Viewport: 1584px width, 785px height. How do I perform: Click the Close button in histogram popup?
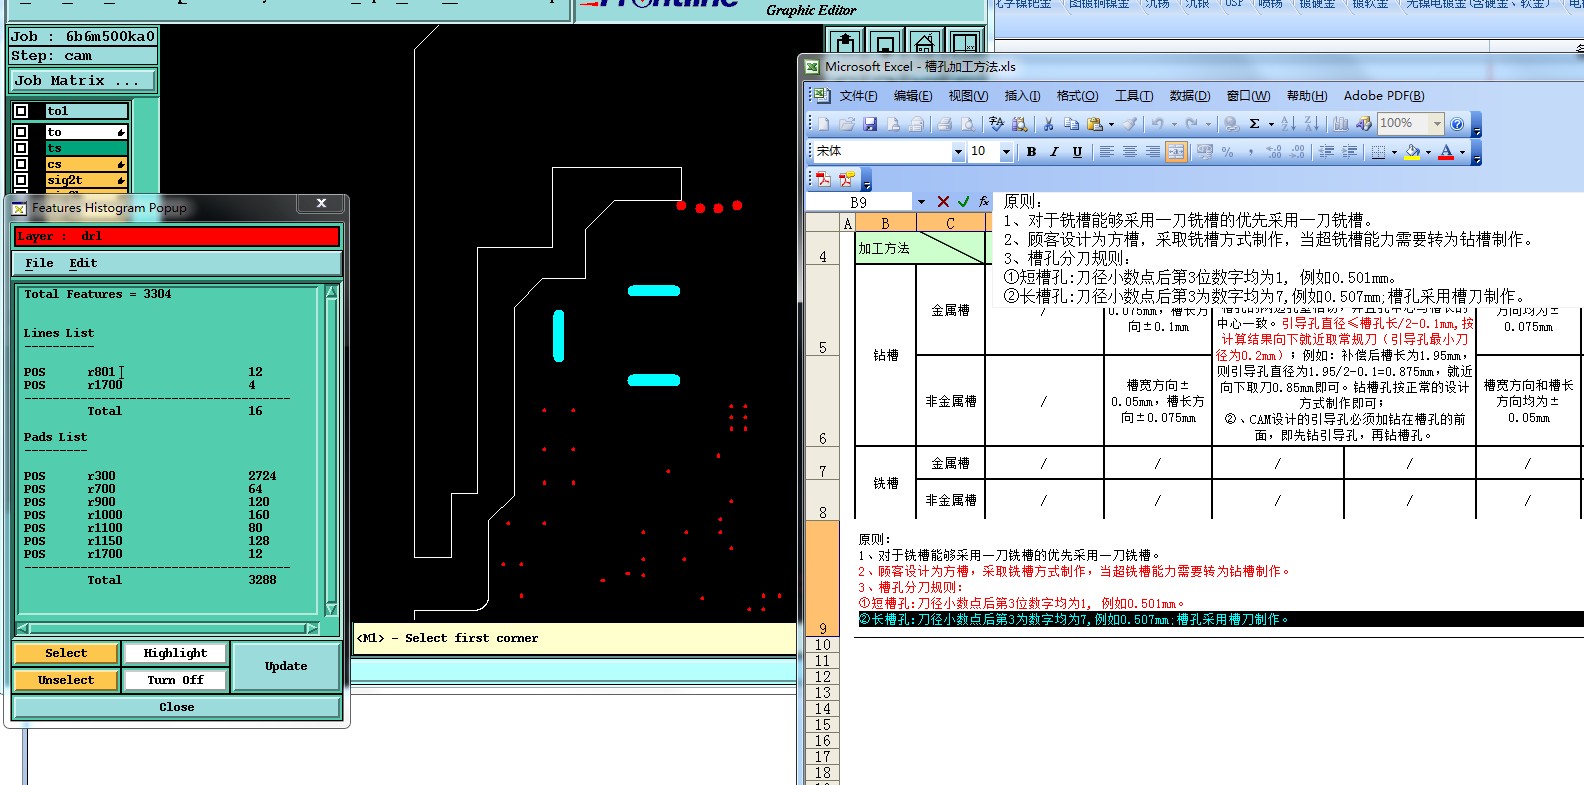(x=177, y=707)
